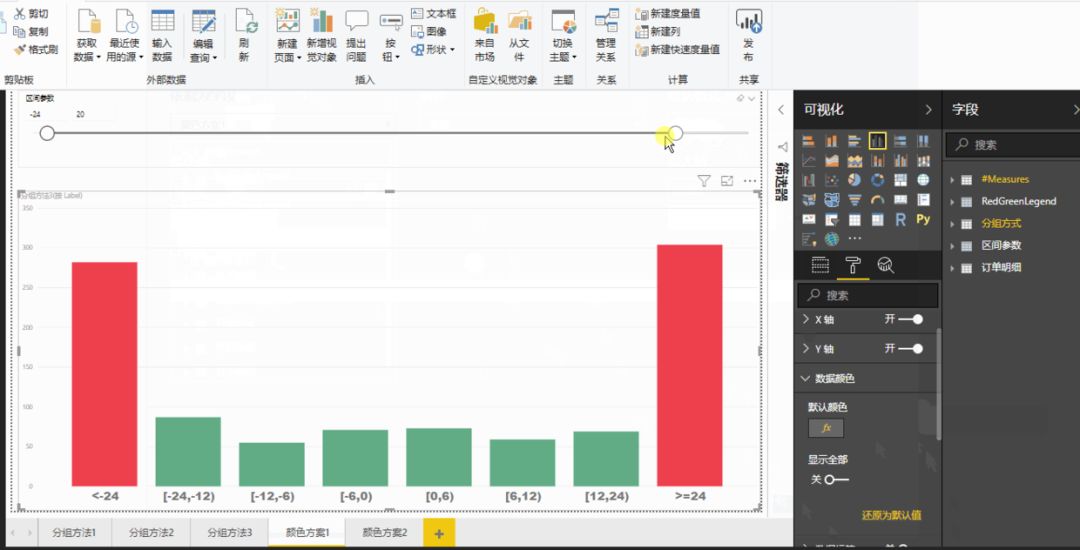Screen dimensions: 1080x550
Task: Select the stacked bar chart visual
Action: [x=809, y=141]
